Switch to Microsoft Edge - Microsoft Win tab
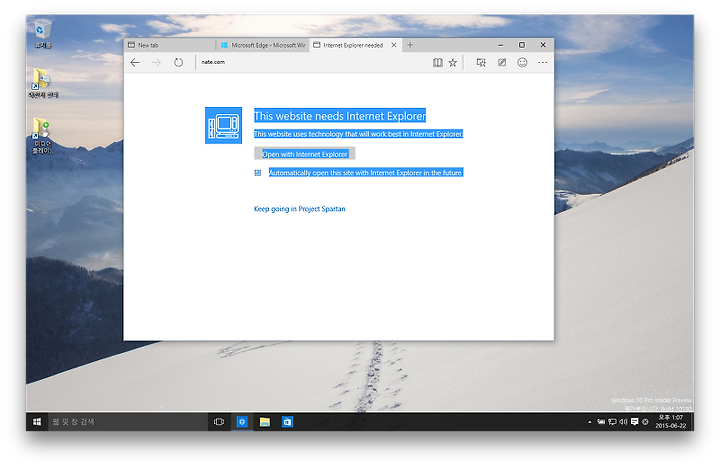The width and height of the screenshot is (720, 468). (x=263, y=45)
